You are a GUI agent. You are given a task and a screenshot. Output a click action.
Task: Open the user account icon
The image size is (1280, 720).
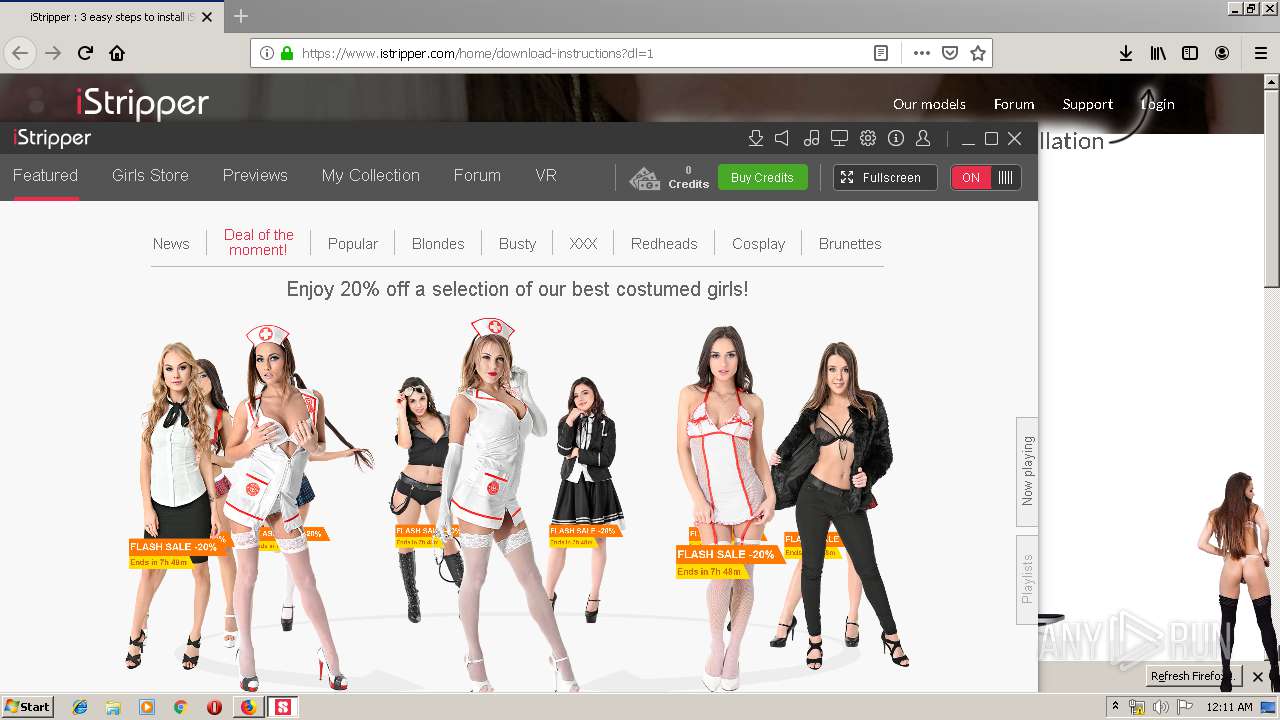[923, 138]
